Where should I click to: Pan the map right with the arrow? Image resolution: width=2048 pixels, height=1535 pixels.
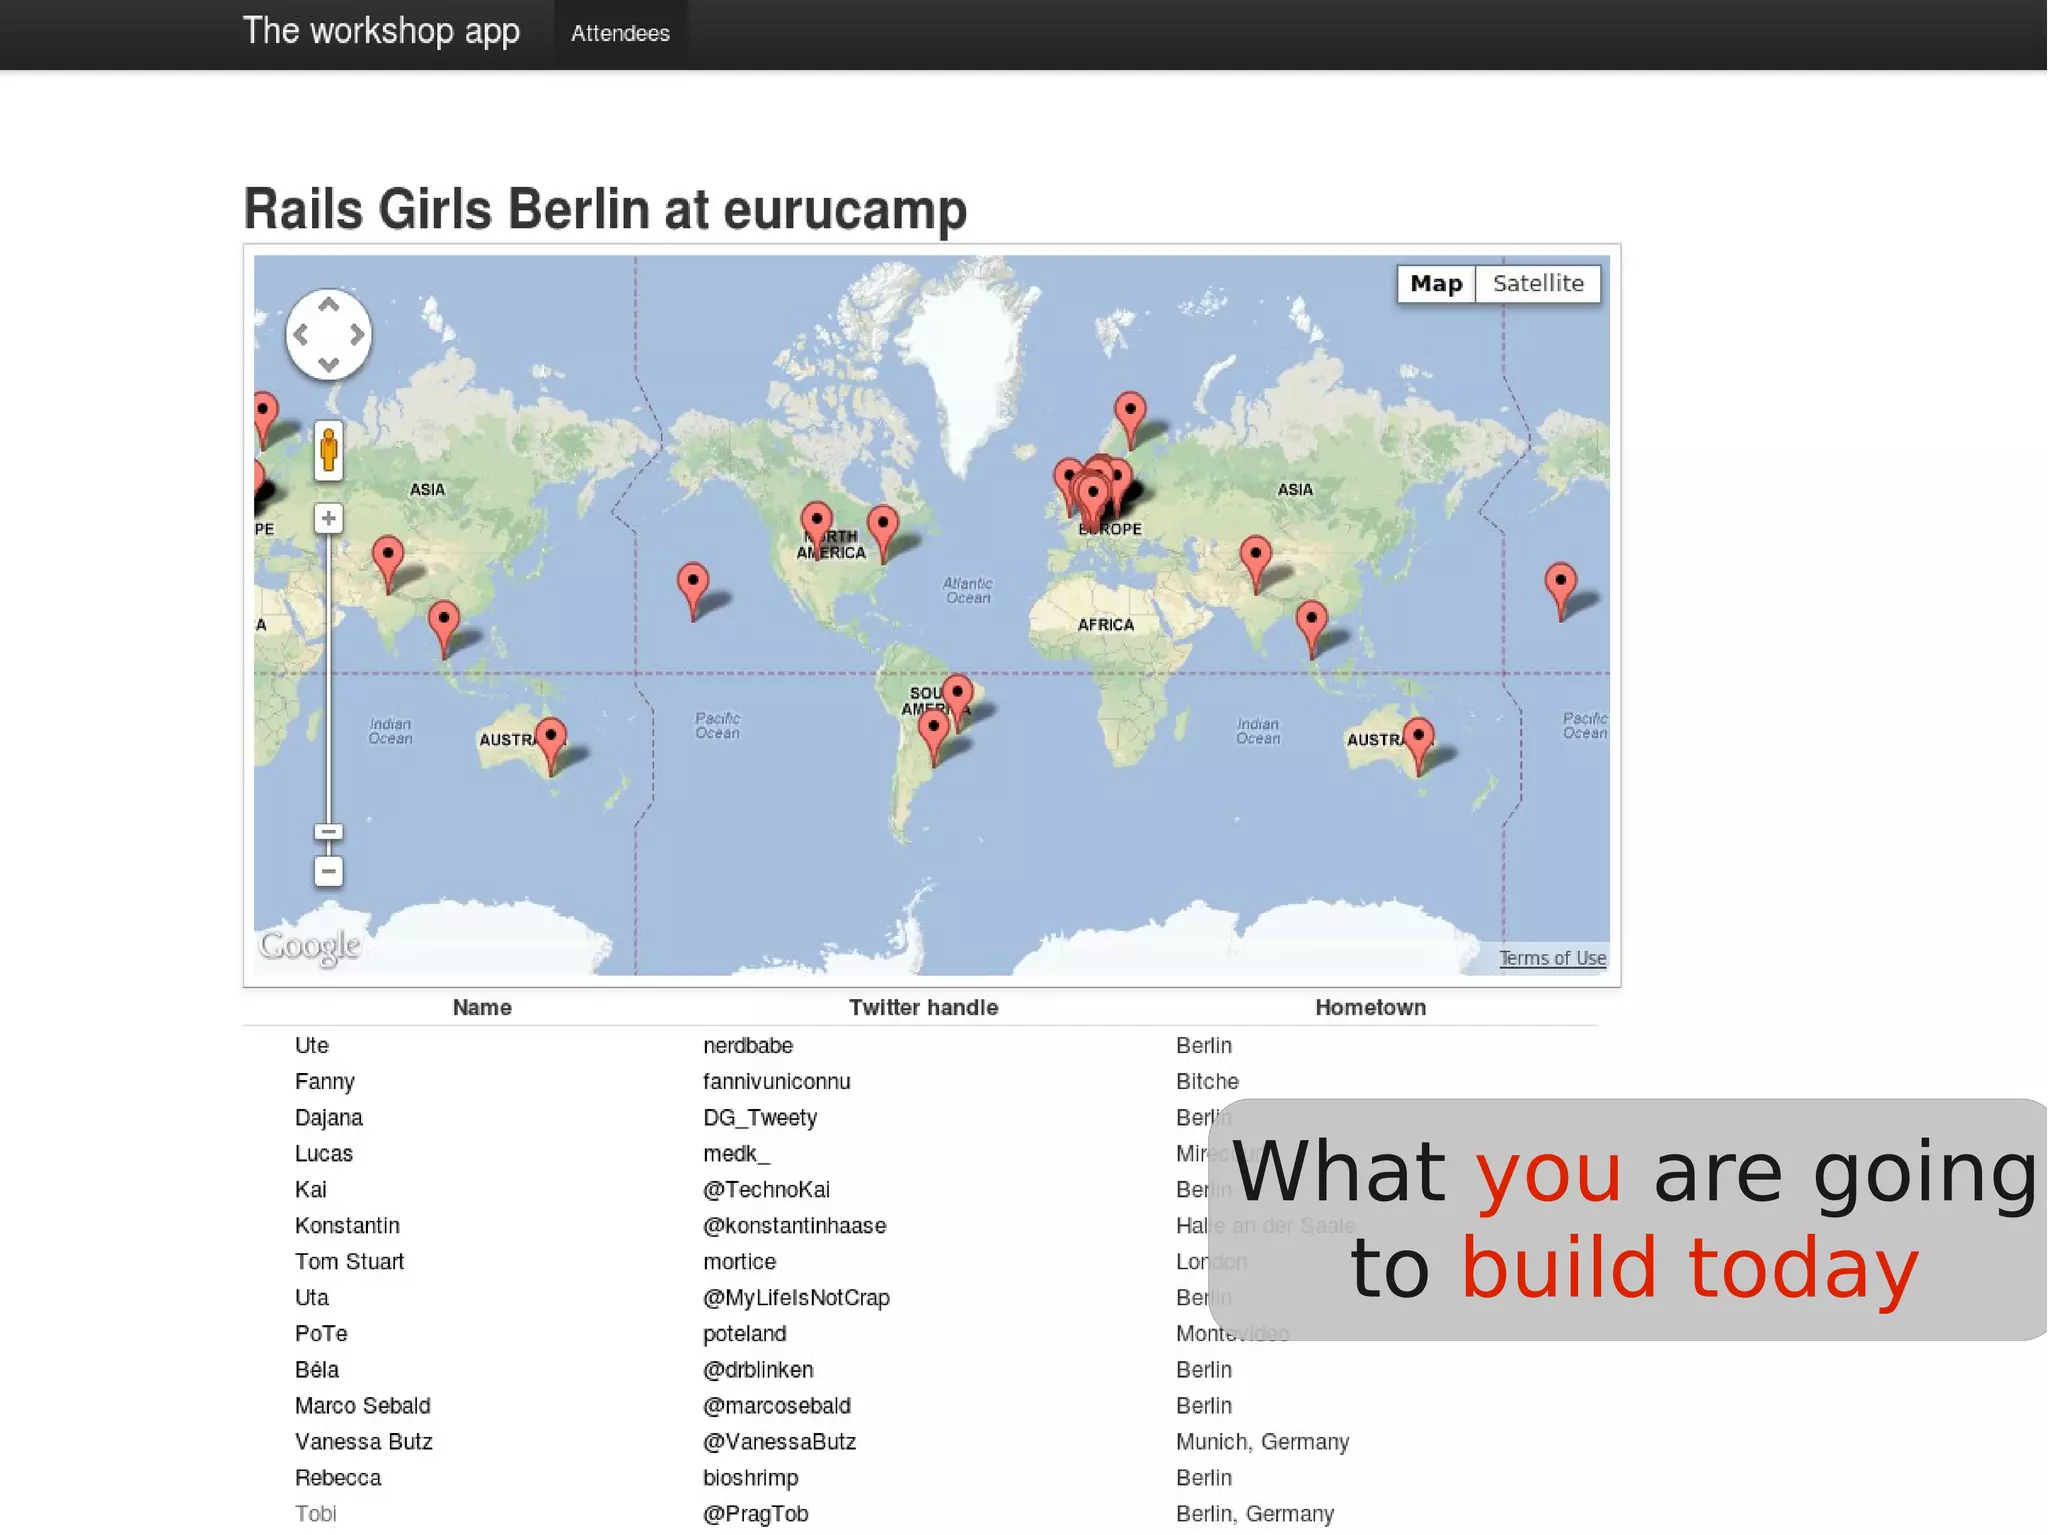[357, 335]
